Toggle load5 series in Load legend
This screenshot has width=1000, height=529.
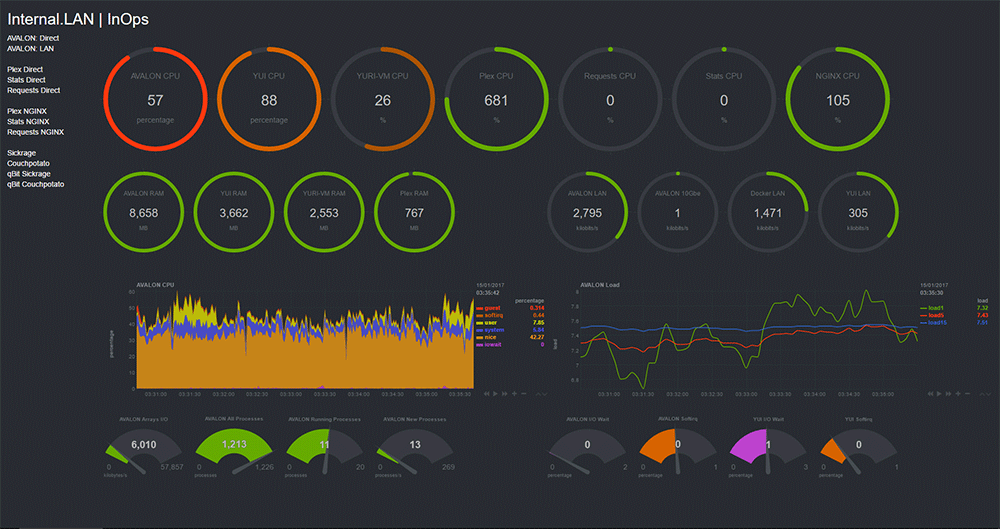932,315
